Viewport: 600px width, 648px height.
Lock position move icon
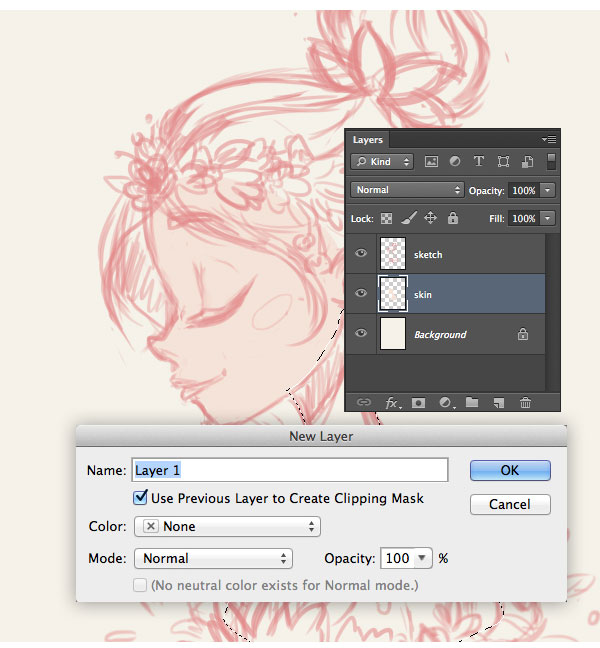tap(430, 218)
